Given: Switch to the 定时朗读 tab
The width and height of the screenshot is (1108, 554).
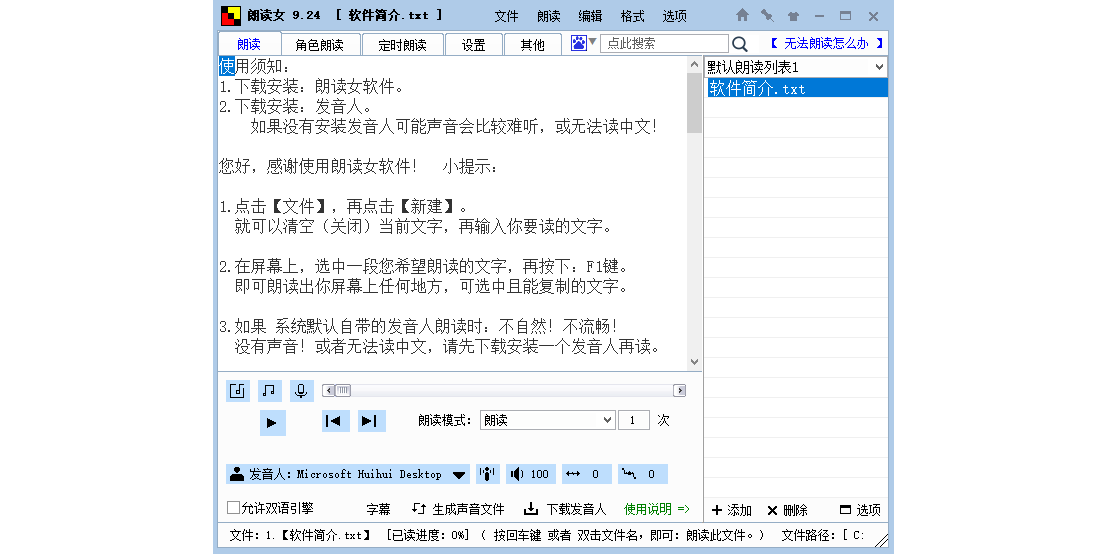Looking at the screenshot, I should [402, 45].
